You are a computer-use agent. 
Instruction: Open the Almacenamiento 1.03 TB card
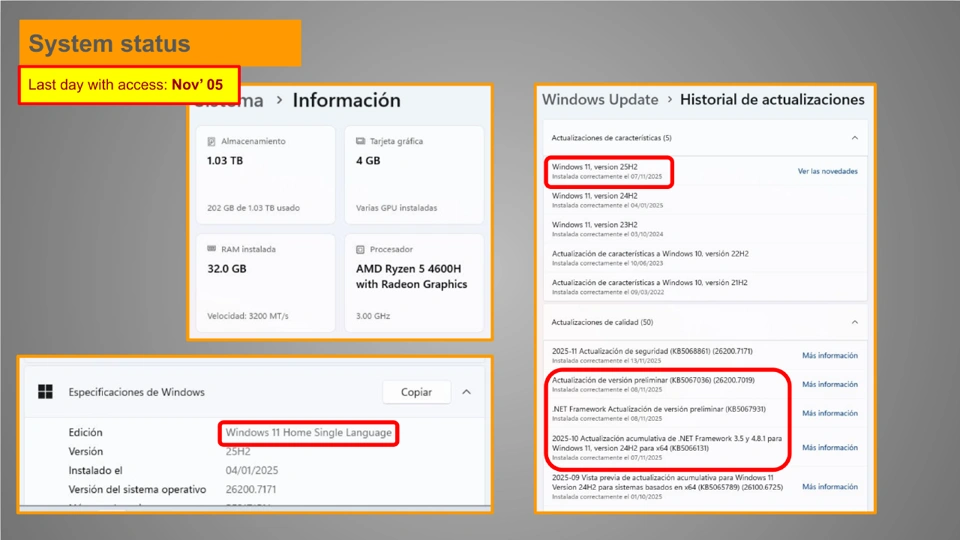pos(266,174)
